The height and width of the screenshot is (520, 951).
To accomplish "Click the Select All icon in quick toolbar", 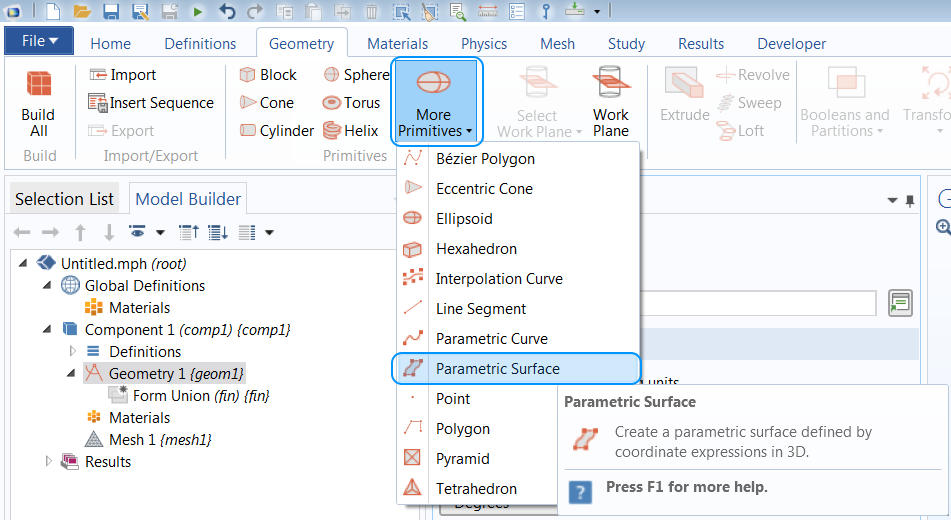I will coord(401,11).
